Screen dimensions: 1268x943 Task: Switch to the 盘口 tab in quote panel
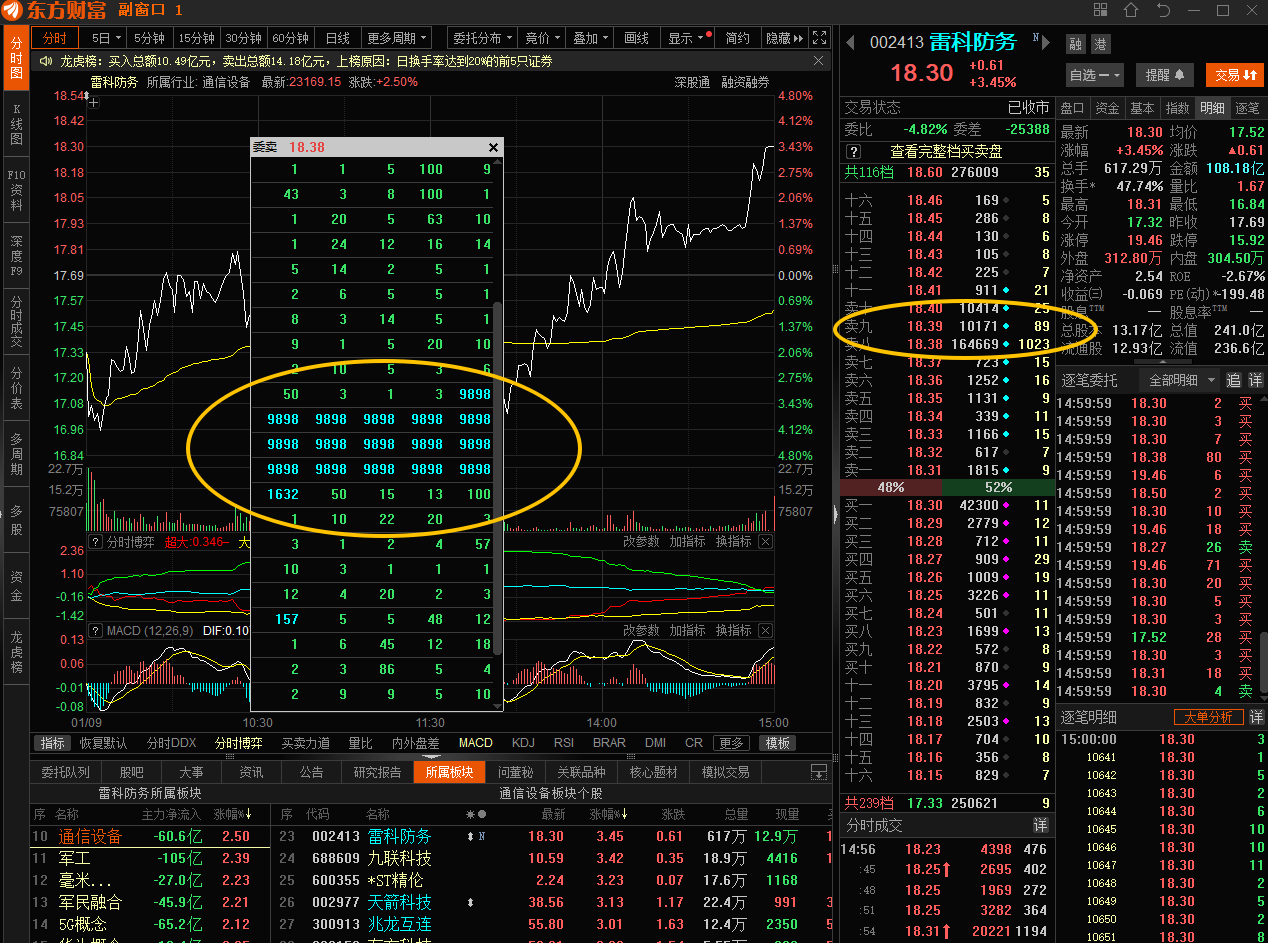pos(1073,108)
